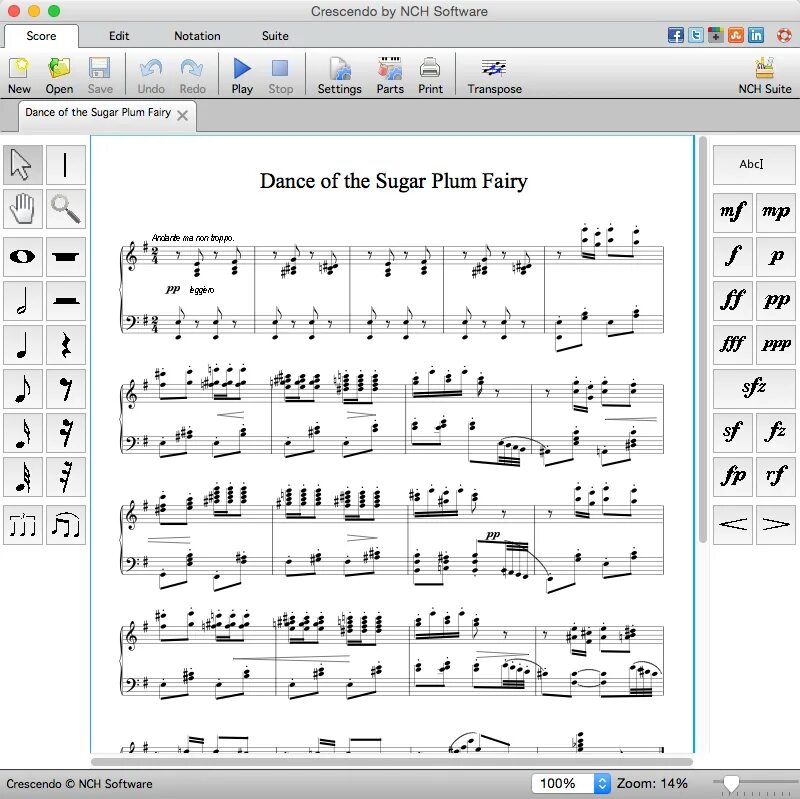
Task: Select the whole note tool
Action: coord(23,257)
